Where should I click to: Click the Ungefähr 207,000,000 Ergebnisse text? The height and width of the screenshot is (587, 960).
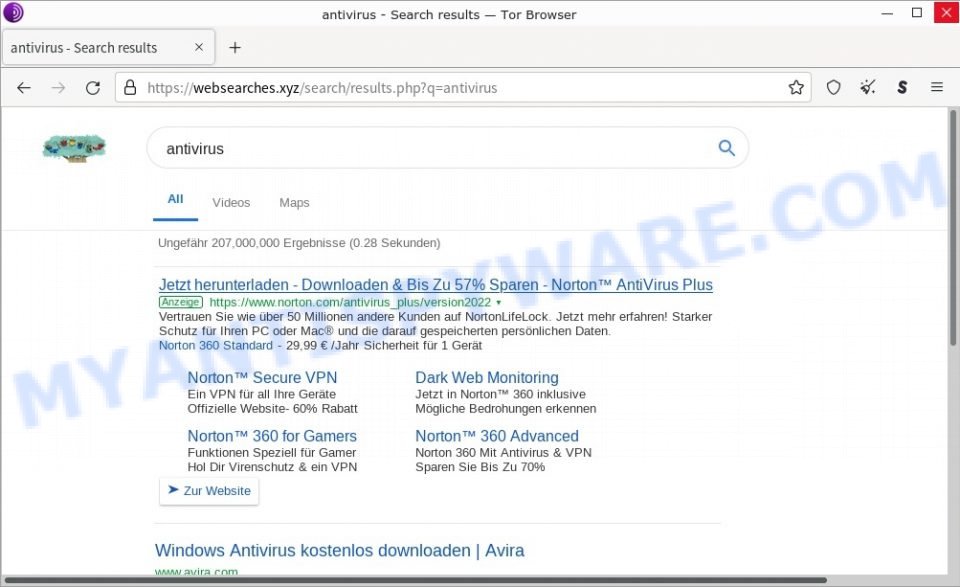pyautogui.click(x=299, y=243)
